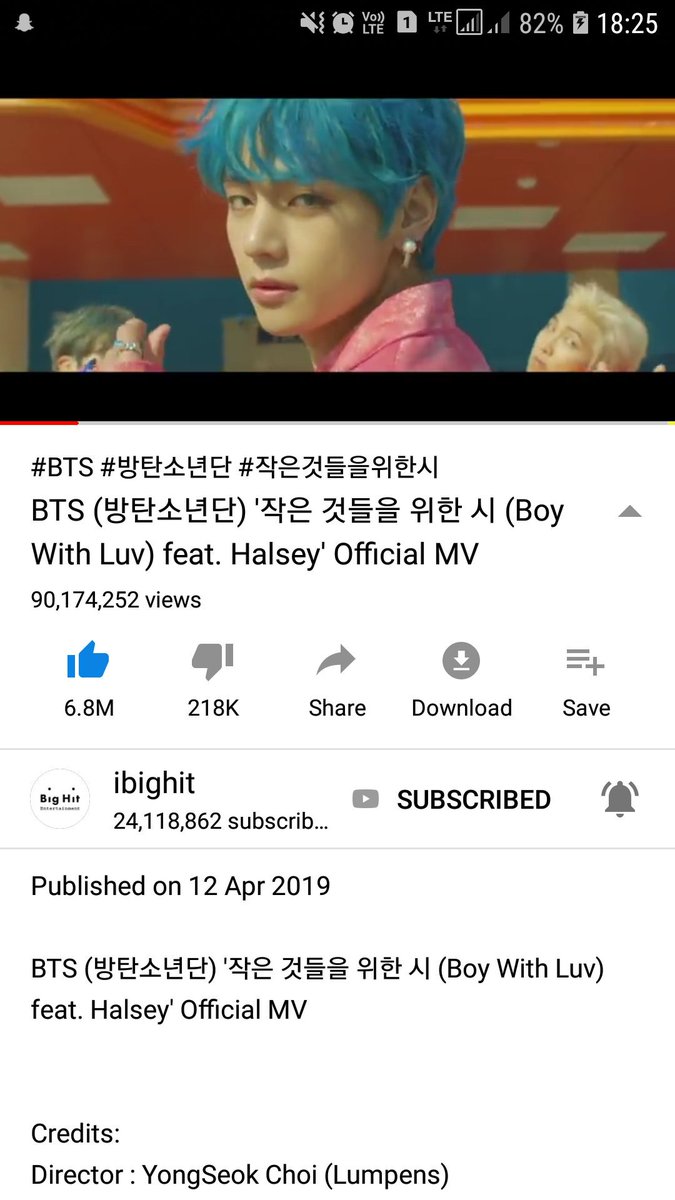Screen dimensions: 675x1200
Task: Tap the battery 82% status indicator
Action: pos(555,23)
